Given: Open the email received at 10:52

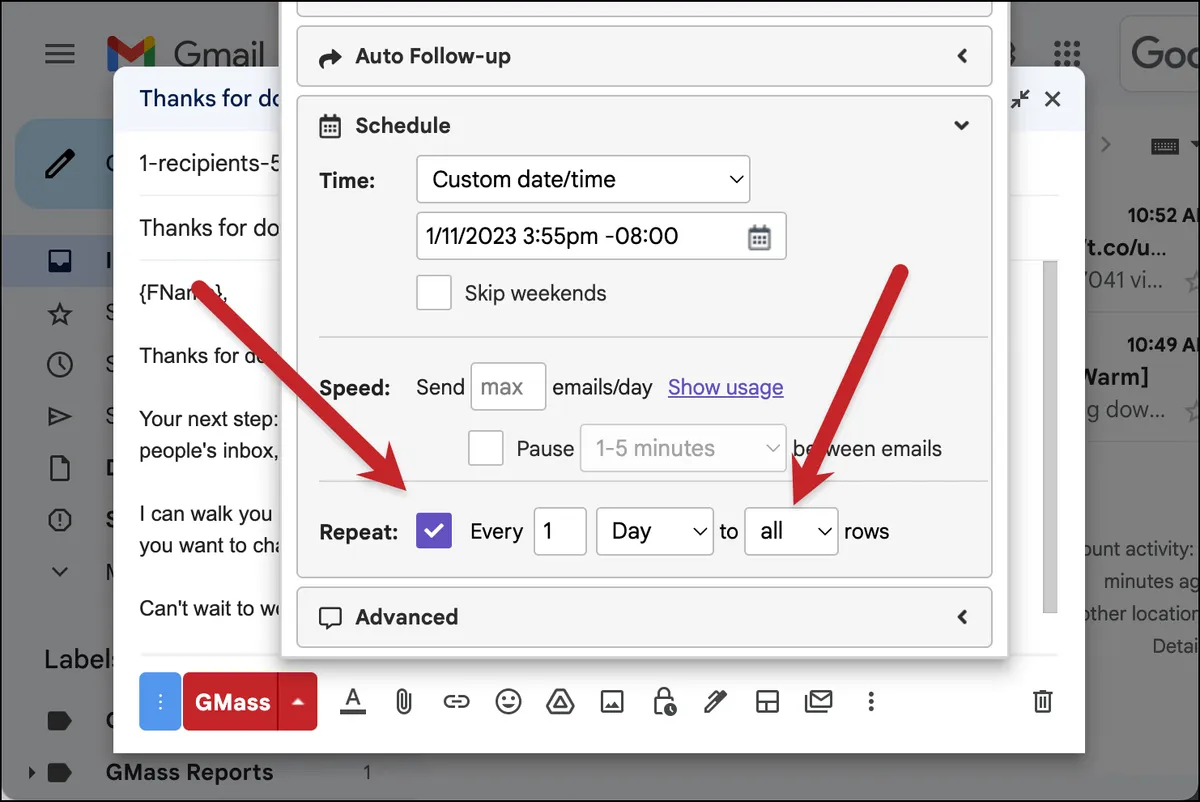Looking at the screenshot, I should tap(1143, 248).
